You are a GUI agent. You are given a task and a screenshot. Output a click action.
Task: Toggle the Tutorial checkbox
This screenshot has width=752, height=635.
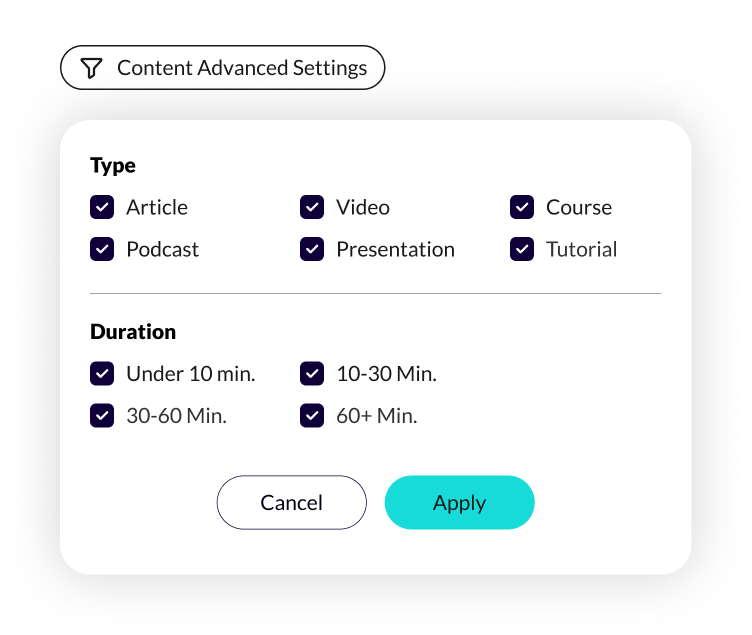522,249
